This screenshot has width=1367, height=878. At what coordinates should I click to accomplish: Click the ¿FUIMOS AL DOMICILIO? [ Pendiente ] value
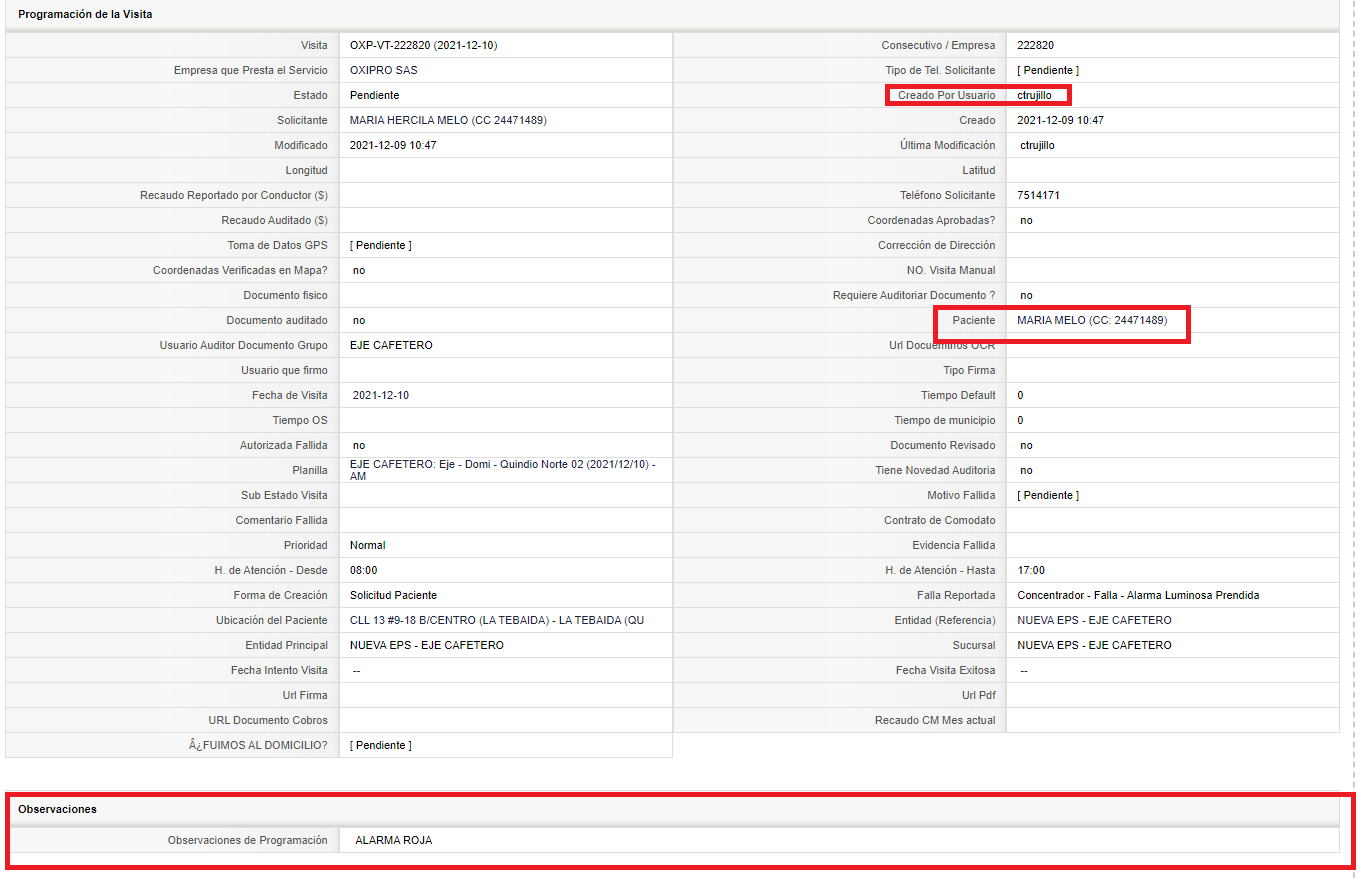pyautogui.click(x=381, y=745)
